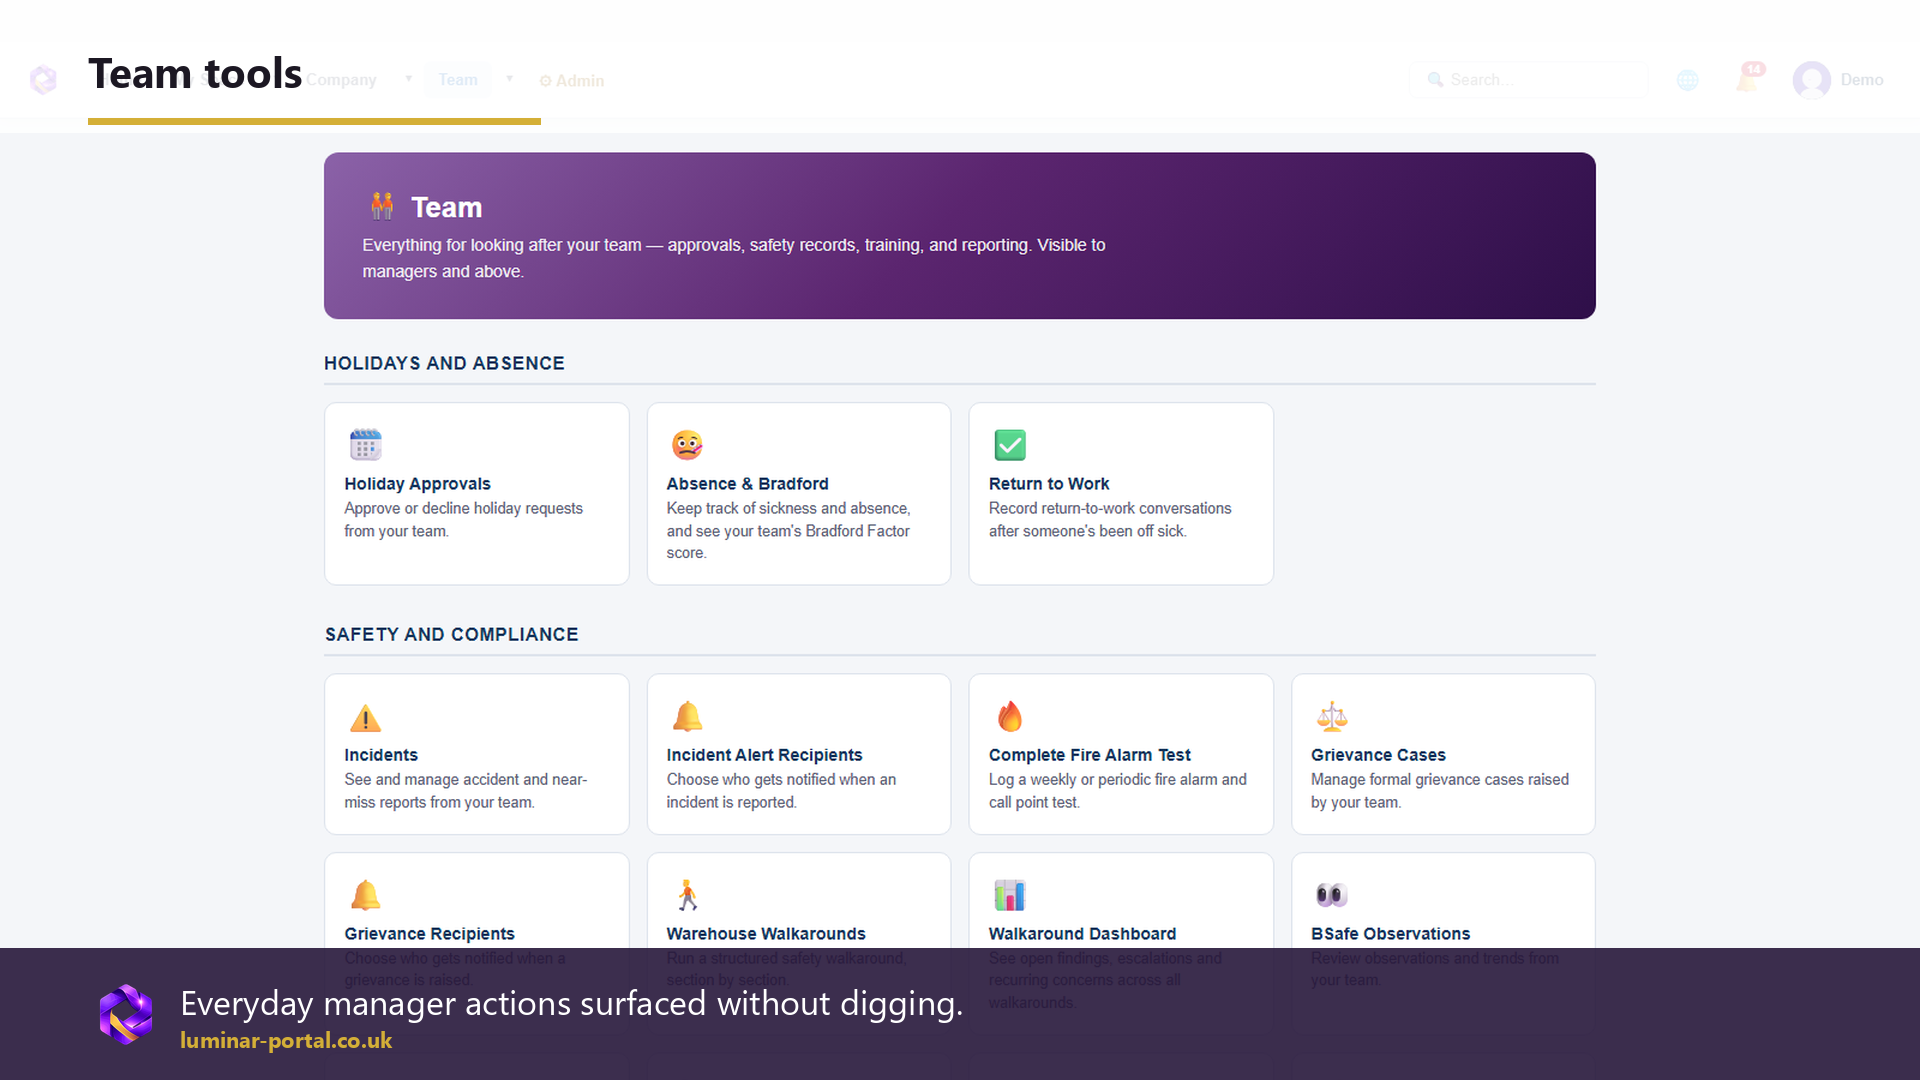Open the Grievance Cases title

click(1378, 755)
